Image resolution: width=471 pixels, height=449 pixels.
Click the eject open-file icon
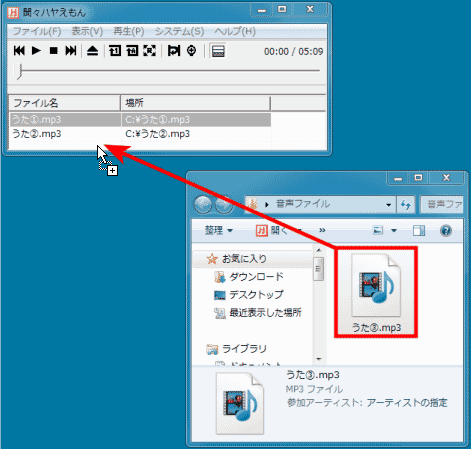pos(92,51)
